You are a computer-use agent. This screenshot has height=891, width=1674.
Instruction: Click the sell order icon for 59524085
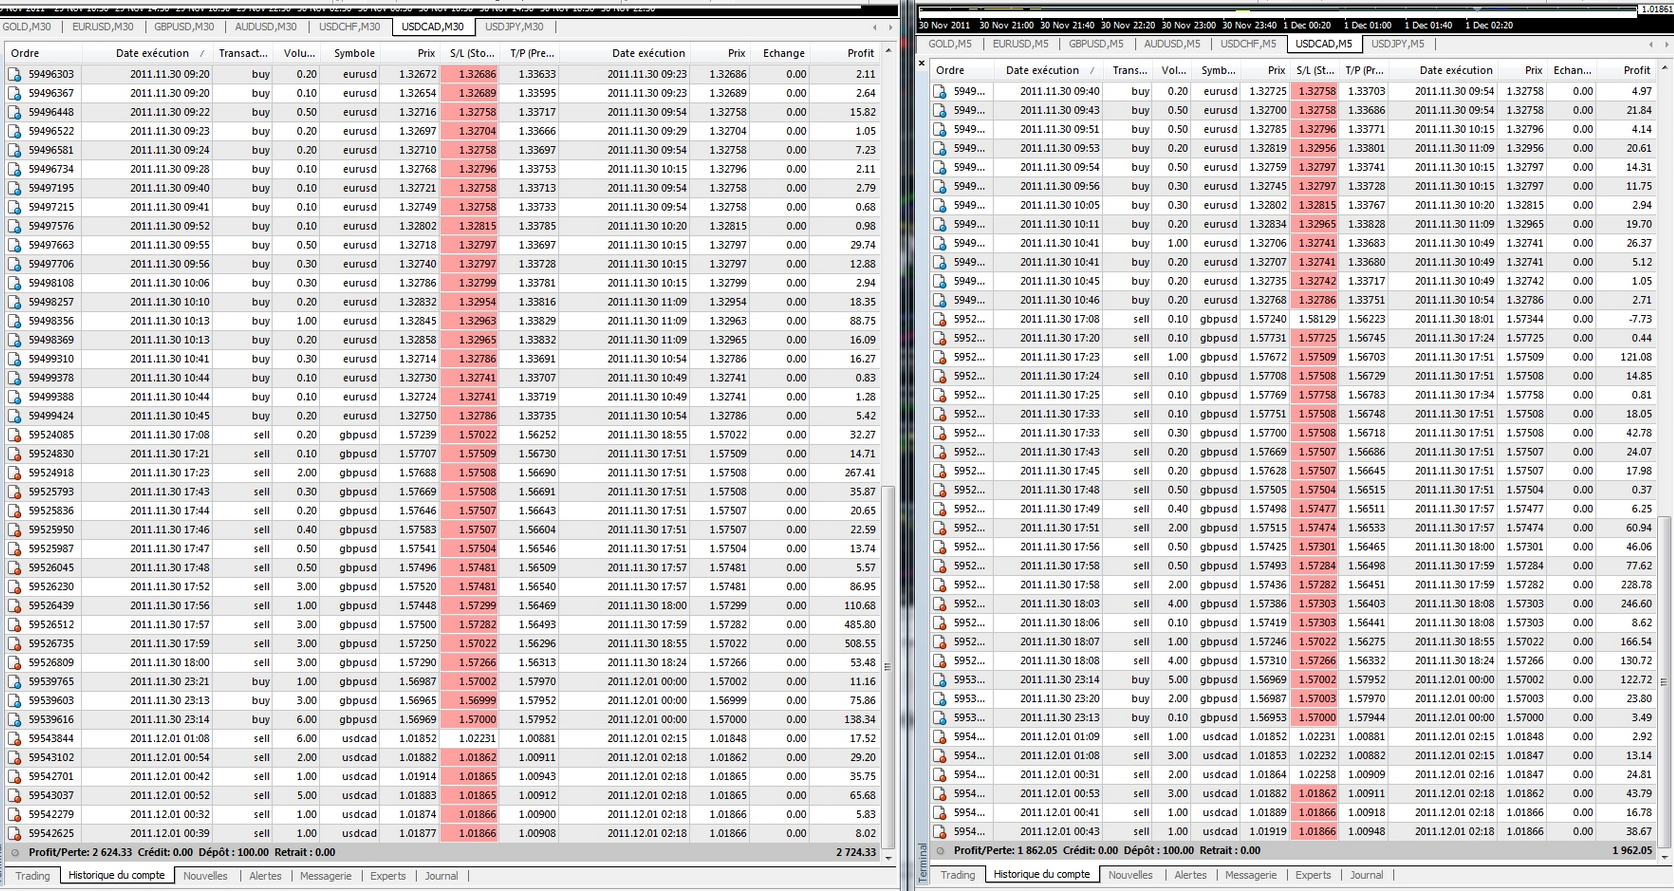[x=14, y=435]
